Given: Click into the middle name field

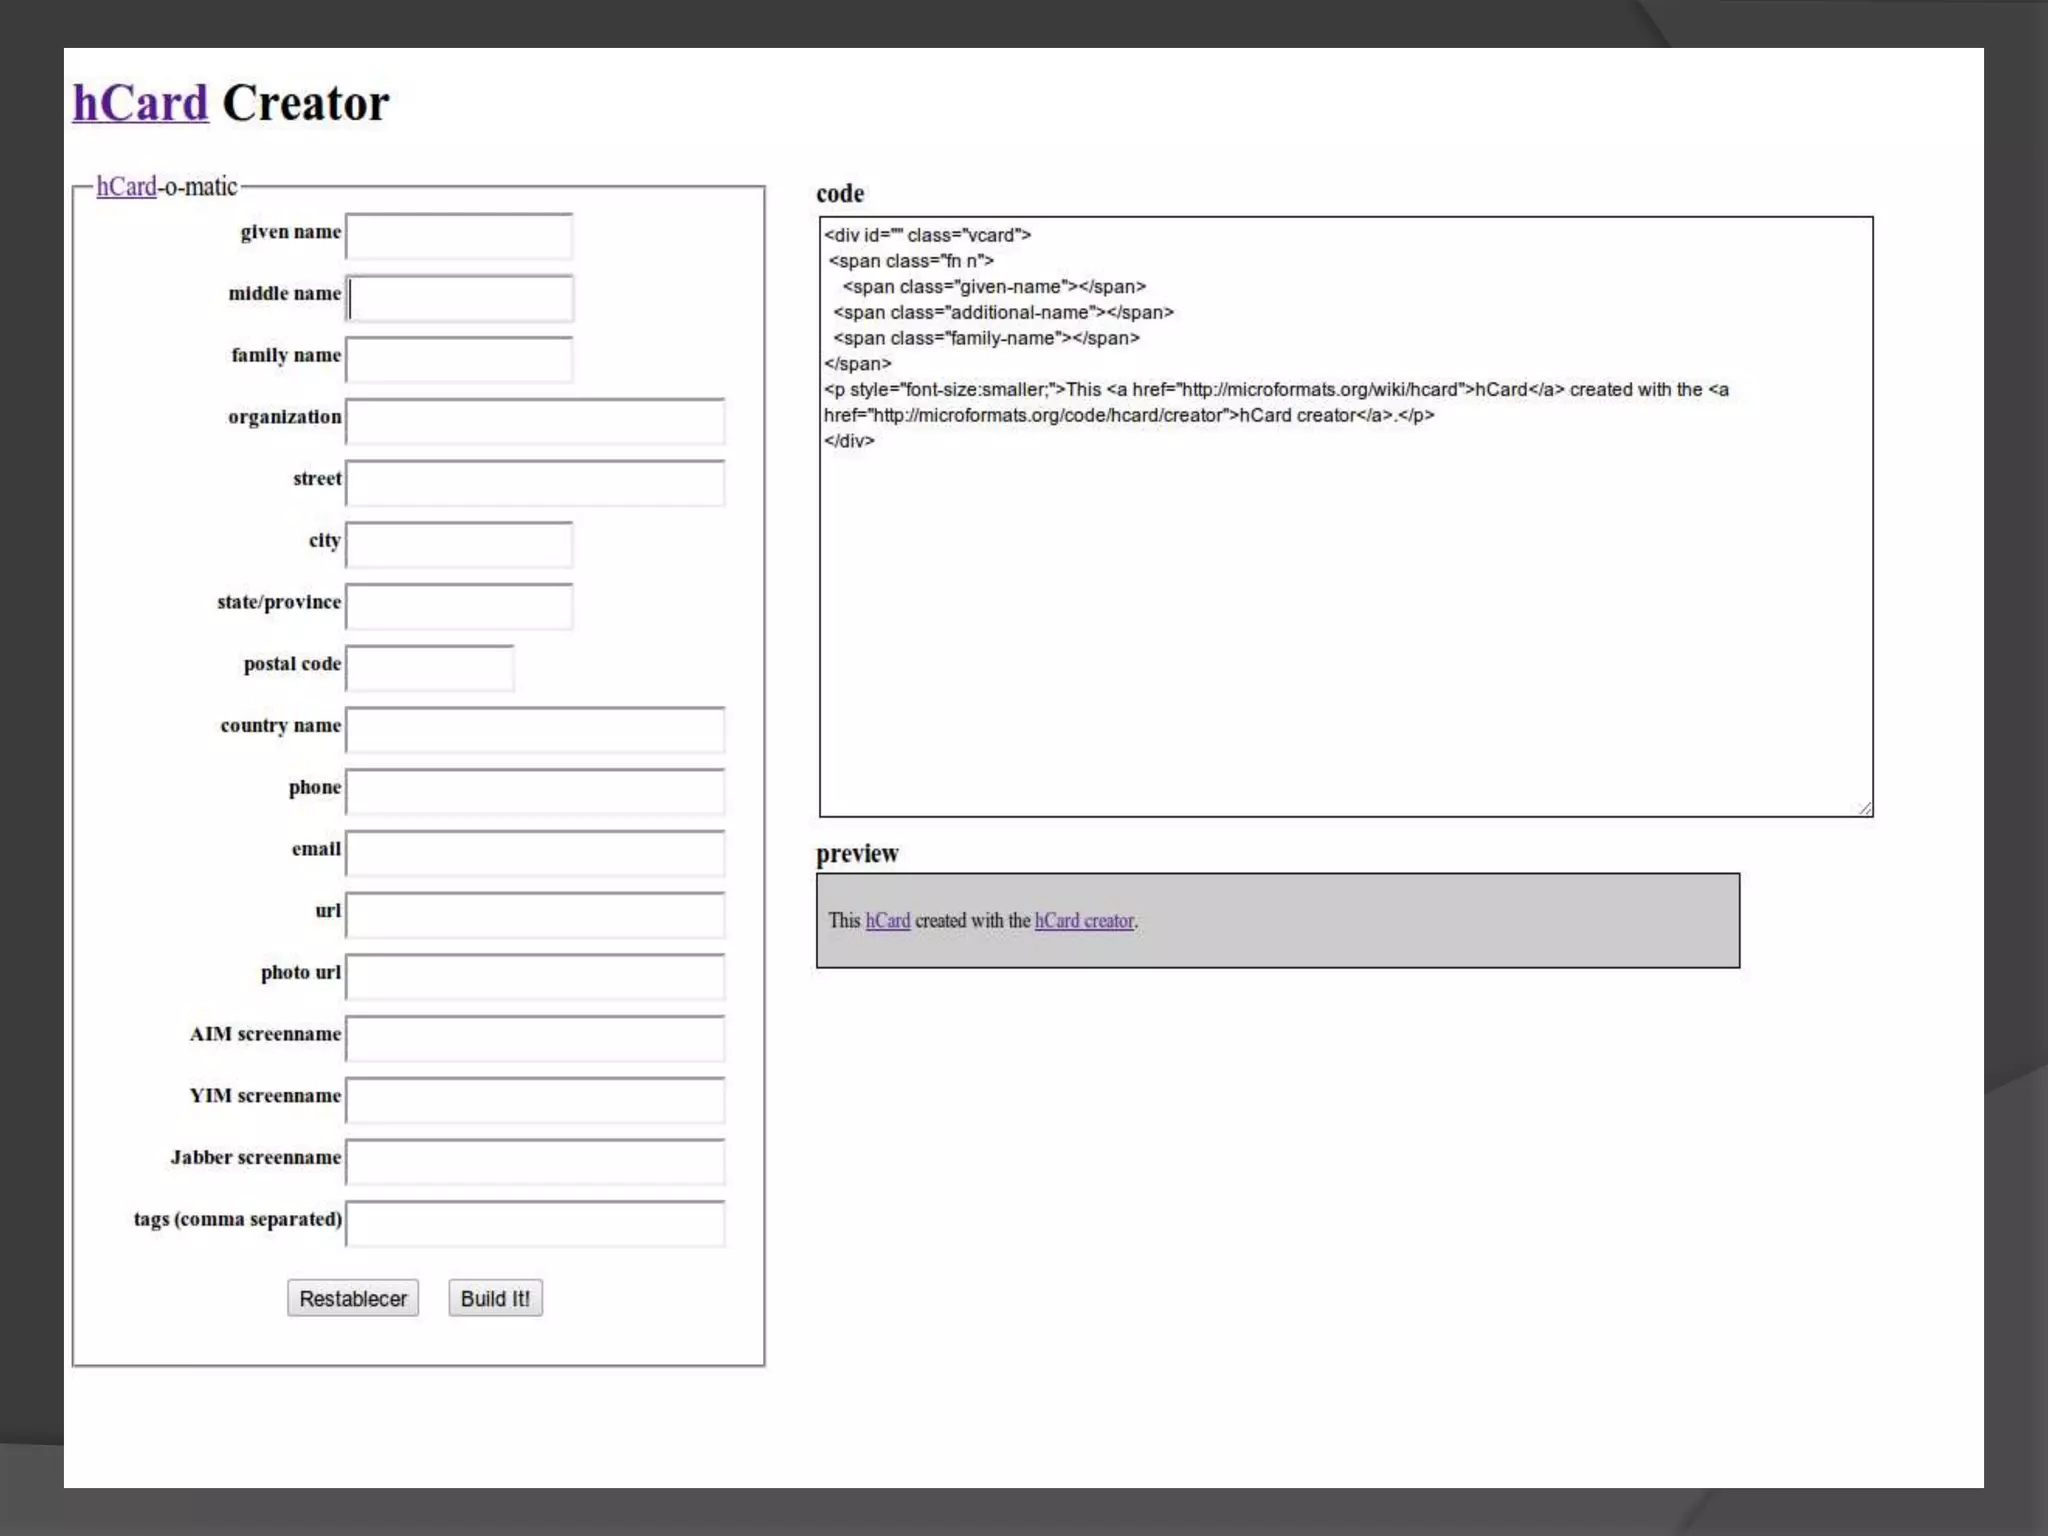Looking at the screenshot, I should tap(459, 299).
